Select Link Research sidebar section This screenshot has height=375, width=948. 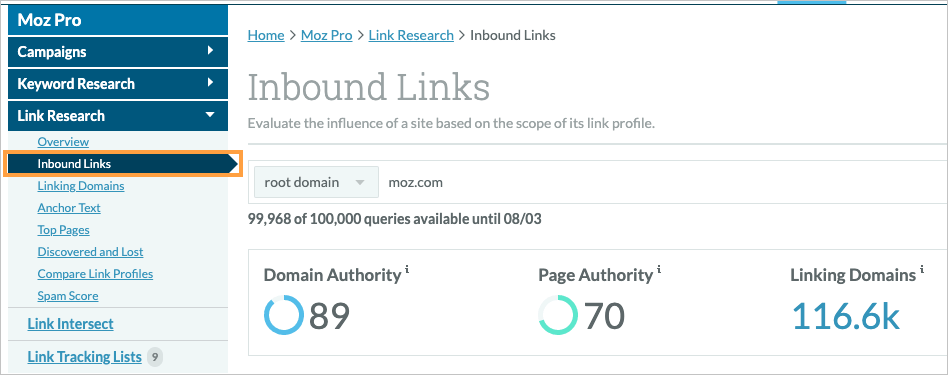118,116
